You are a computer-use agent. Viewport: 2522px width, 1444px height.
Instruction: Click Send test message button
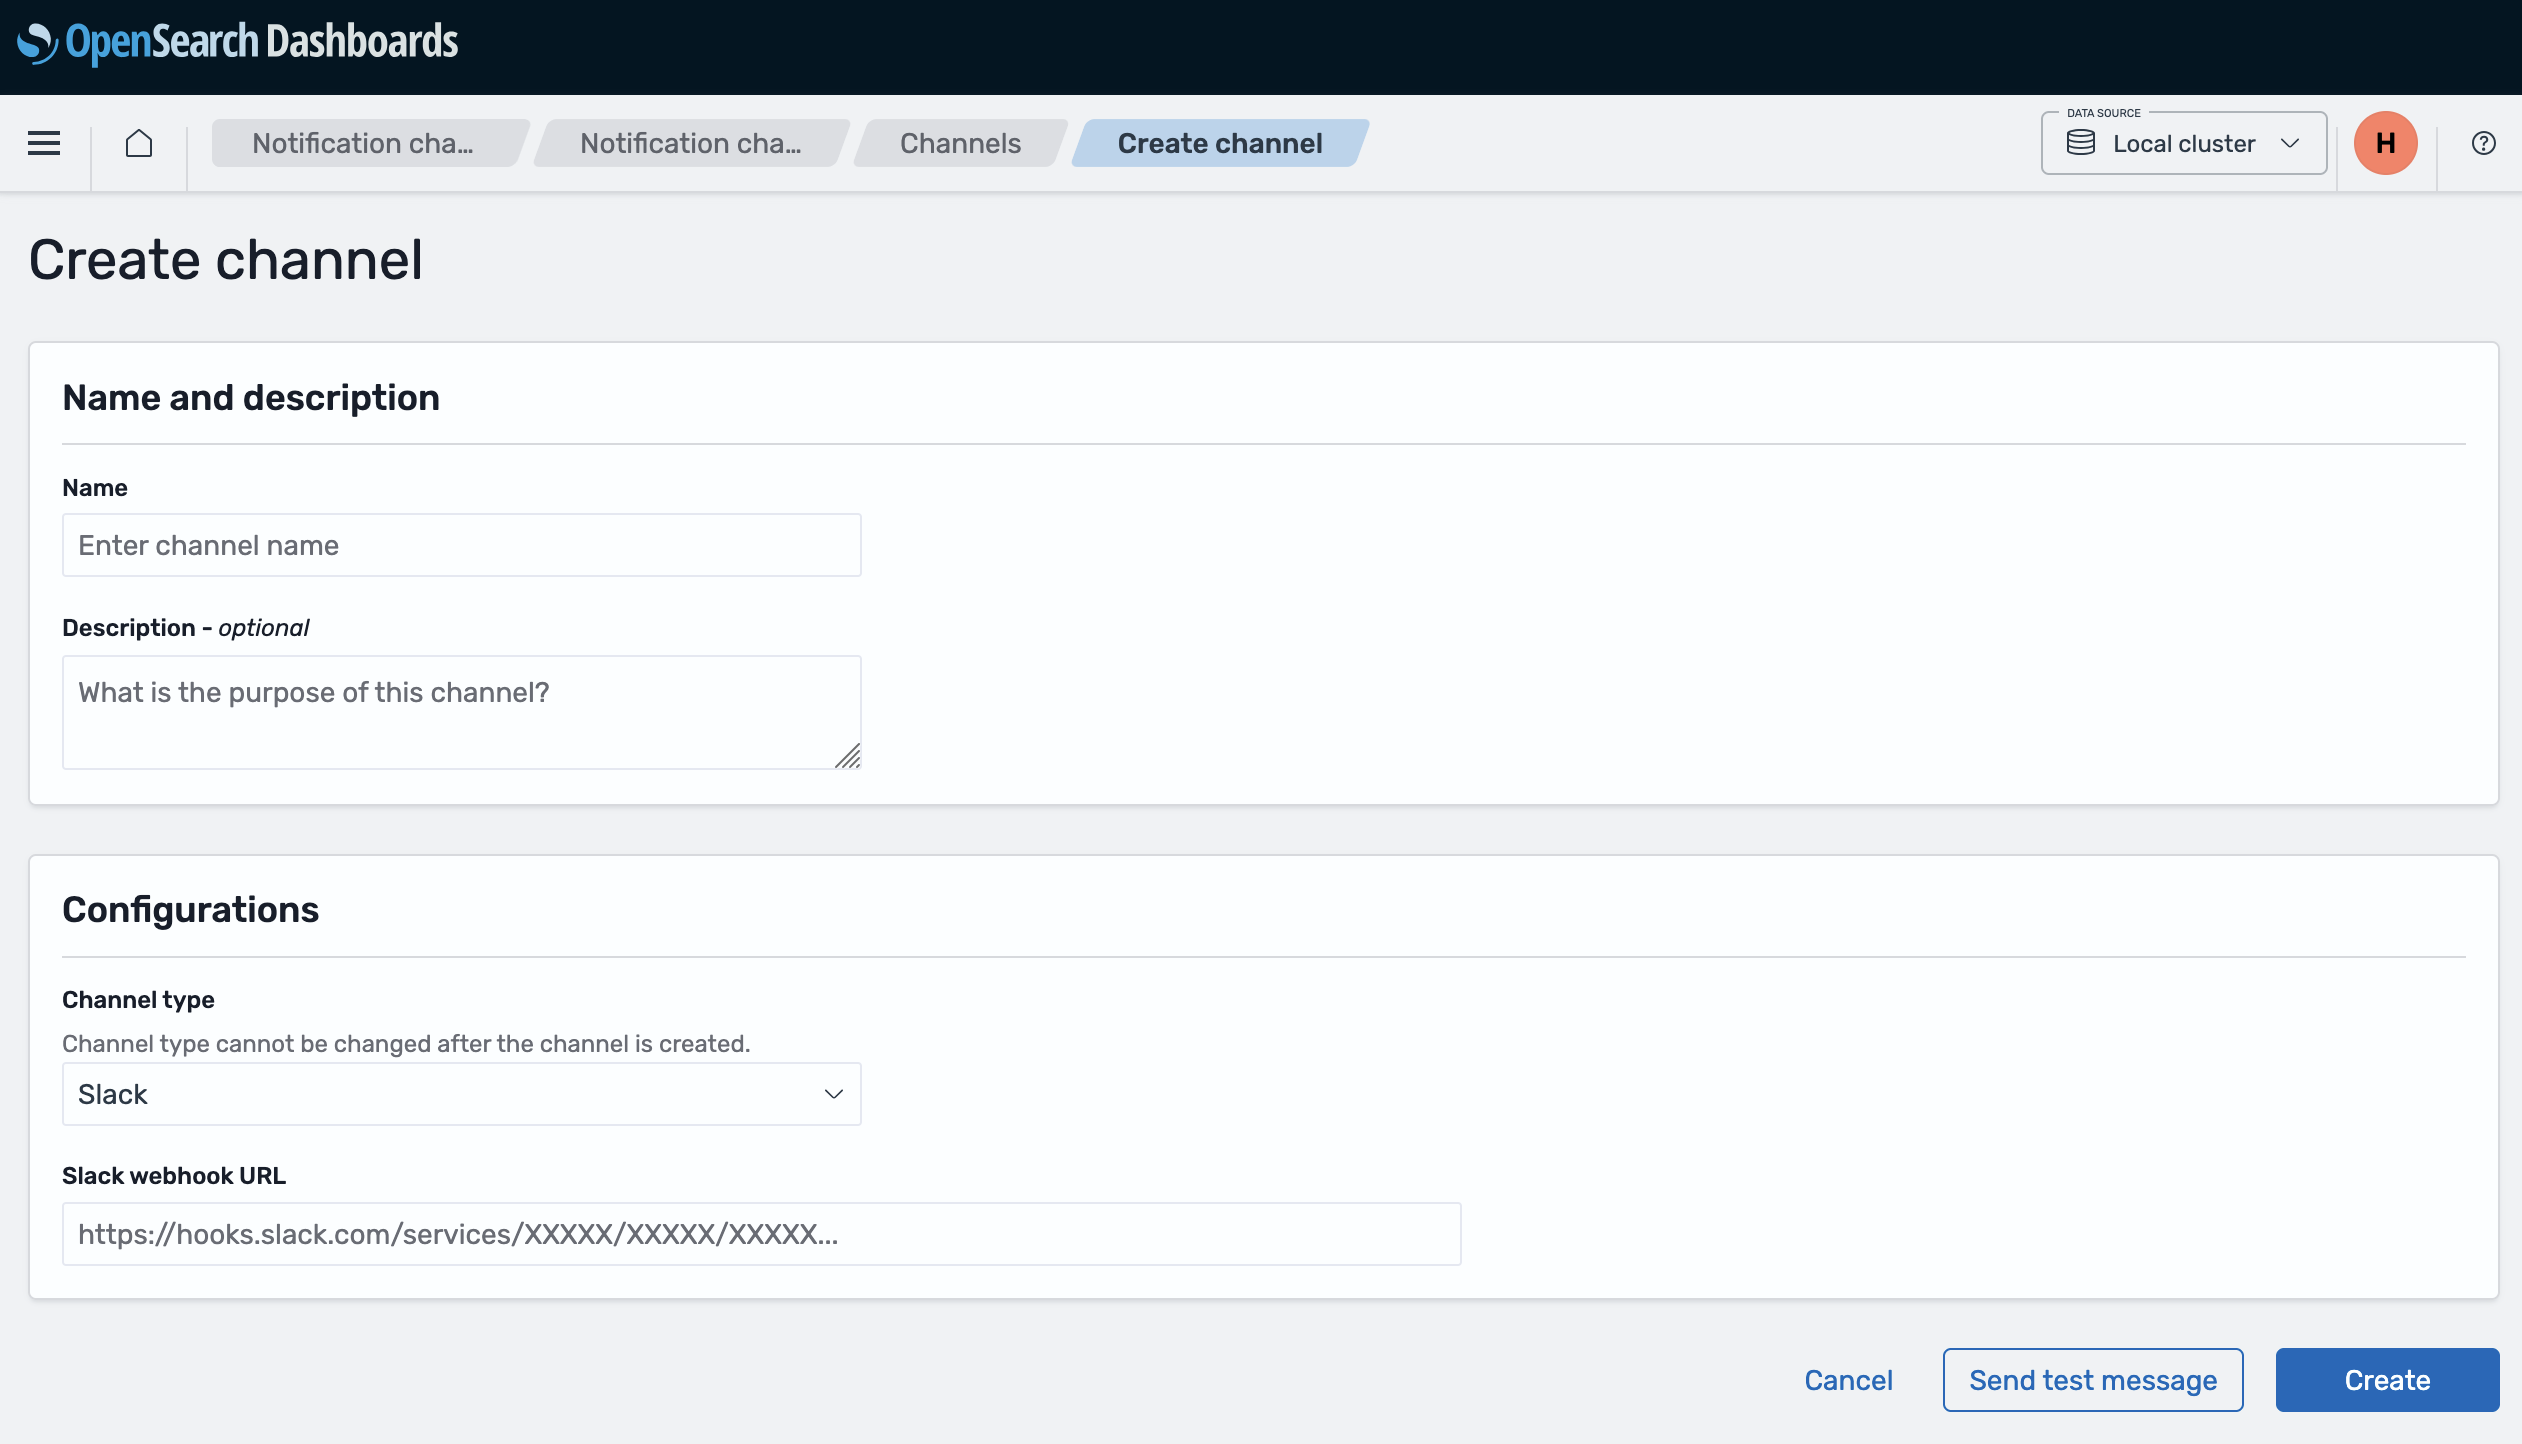2092,1380
